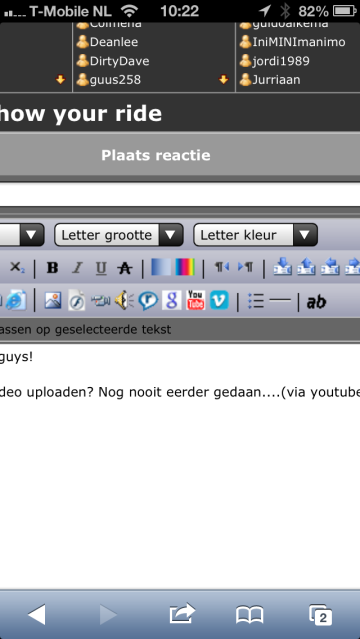This screenshot has width=360, height=639.
Task: Set right-to-left paragraph direction
Action: [222, 267]
